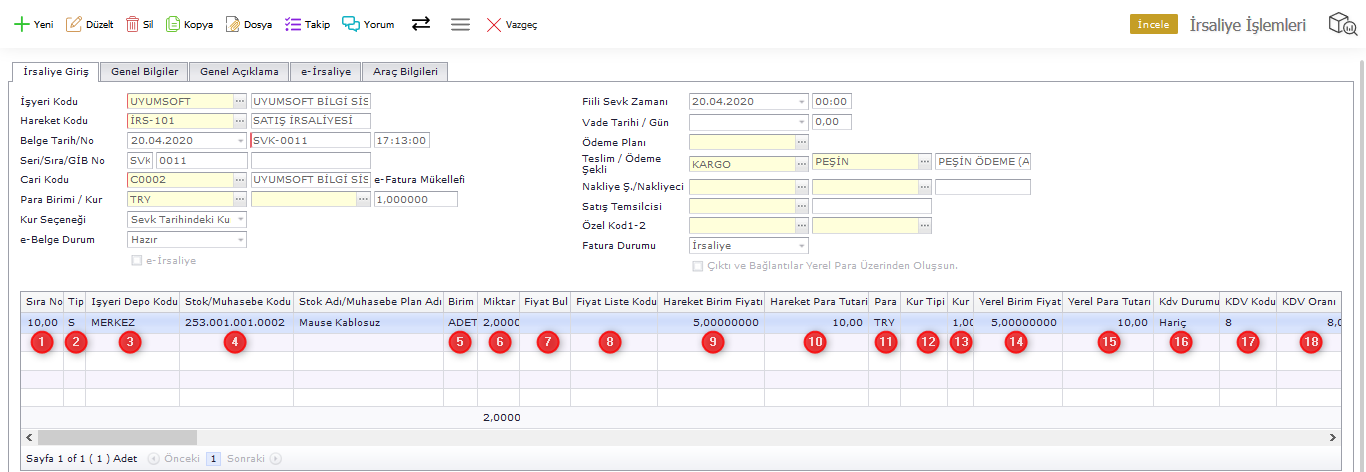The image size is (1366, 472).
Task: Click the swap arrows toolbar icon
Action: (421, 24)
